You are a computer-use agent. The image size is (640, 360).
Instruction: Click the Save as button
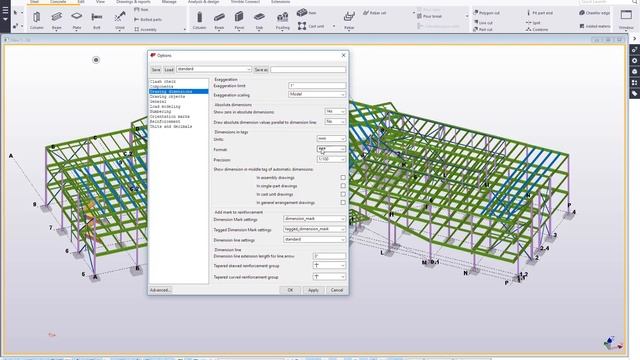261,70
